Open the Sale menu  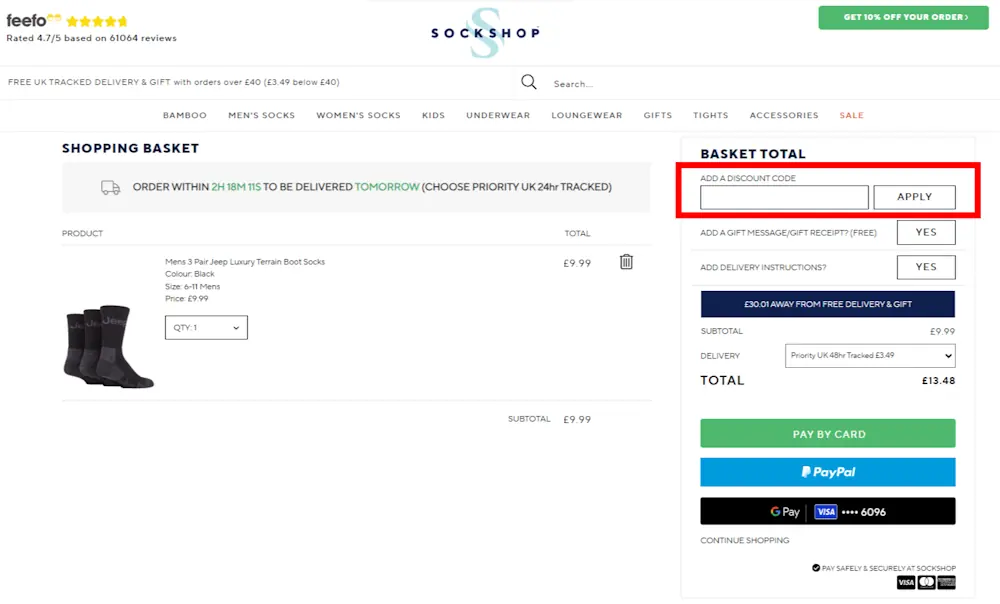pyautogui.click(x=851, y=115)
